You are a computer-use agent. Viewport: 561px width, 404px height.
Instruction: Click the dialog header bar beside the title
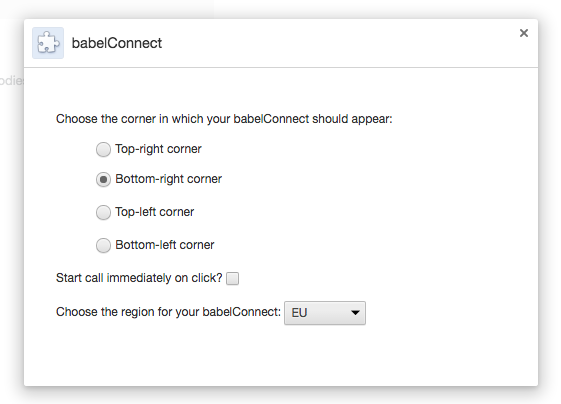340,43
